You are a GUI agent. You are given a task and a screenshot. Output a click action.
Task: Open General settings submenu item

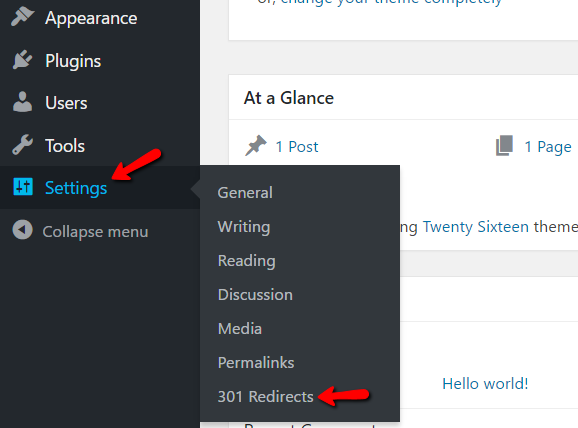(x=245, y=192)
